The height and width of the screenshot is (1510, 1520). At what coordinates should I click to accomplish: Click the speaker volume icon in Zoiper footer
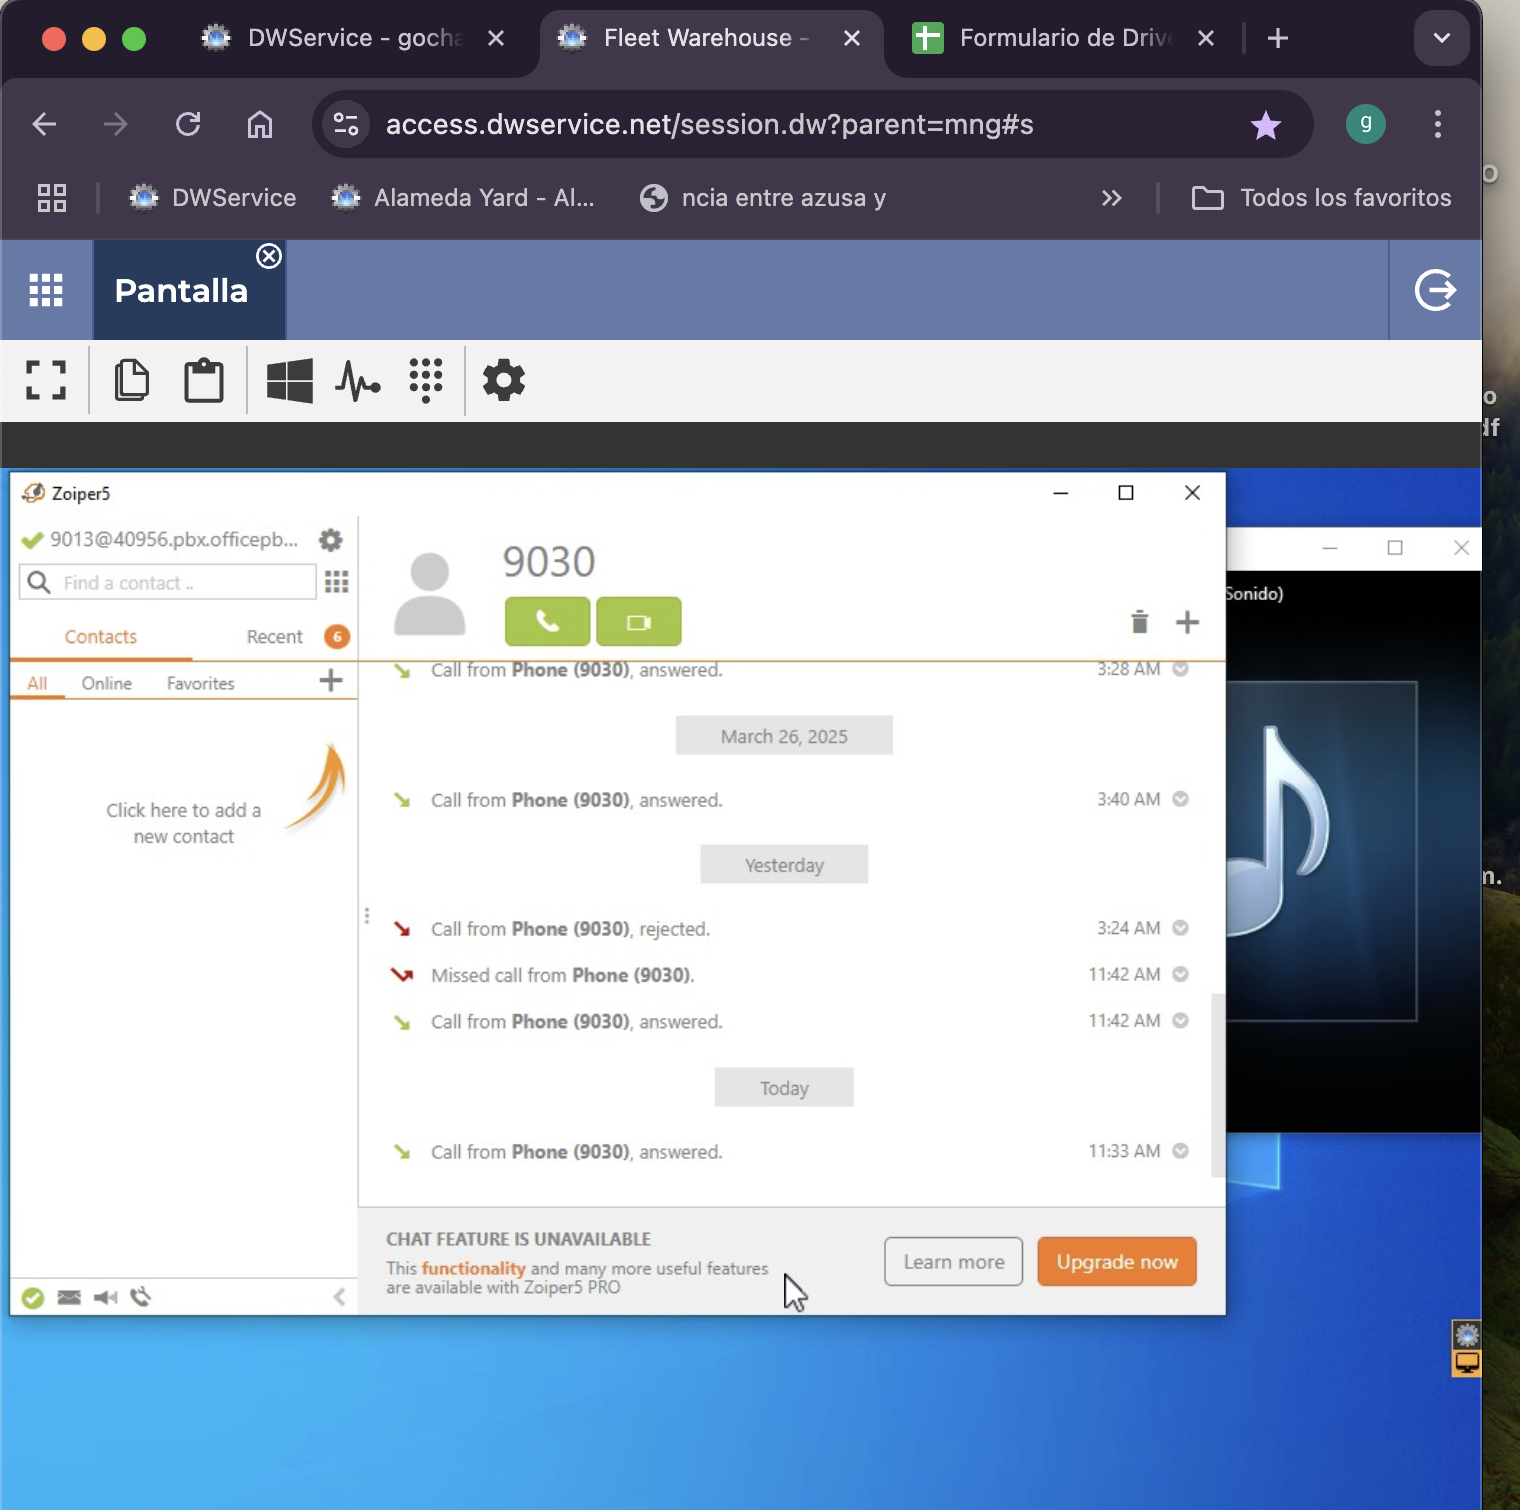pyautogui.click(x=105, y=1297)
